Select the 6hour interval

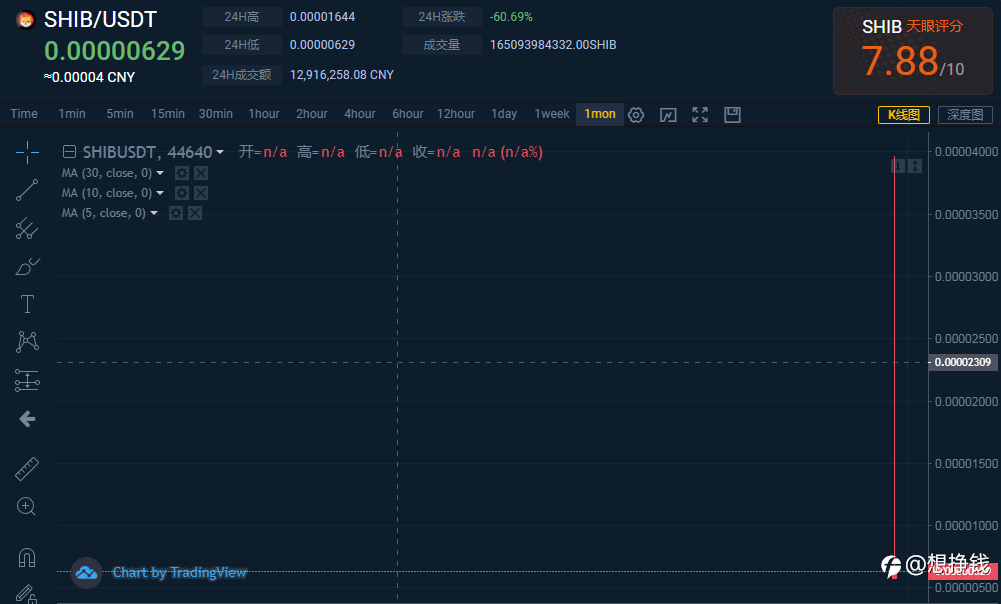click(x=408, y=114)
